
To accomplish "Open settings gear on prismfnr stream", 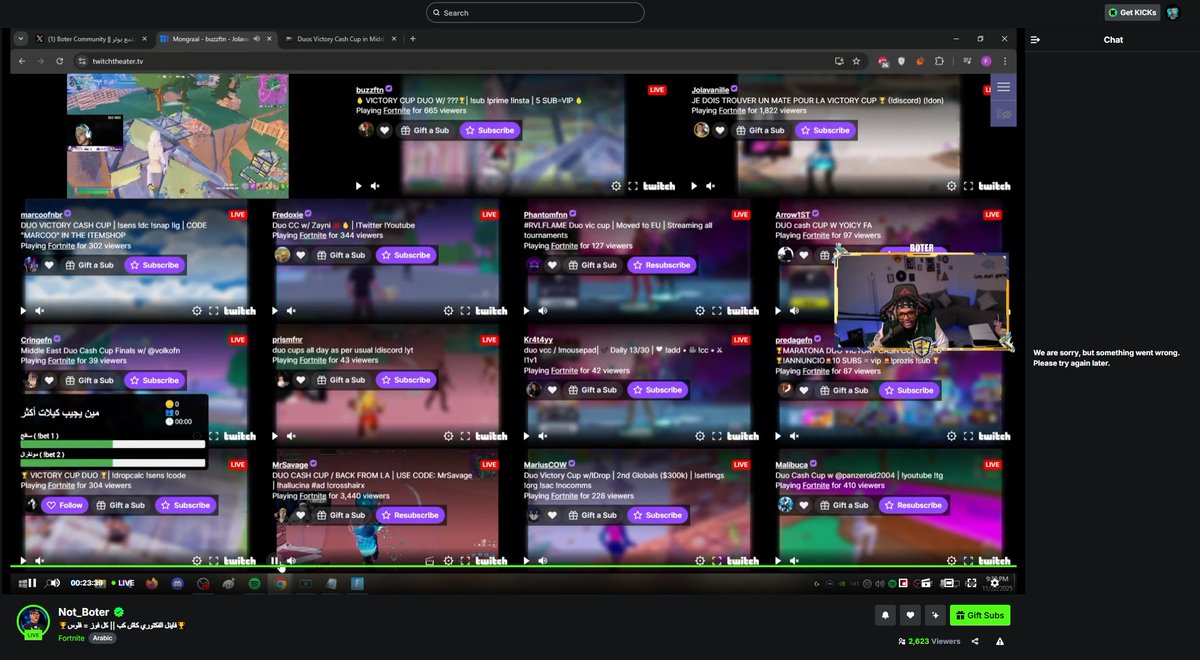I will click(x=448, y=436).
